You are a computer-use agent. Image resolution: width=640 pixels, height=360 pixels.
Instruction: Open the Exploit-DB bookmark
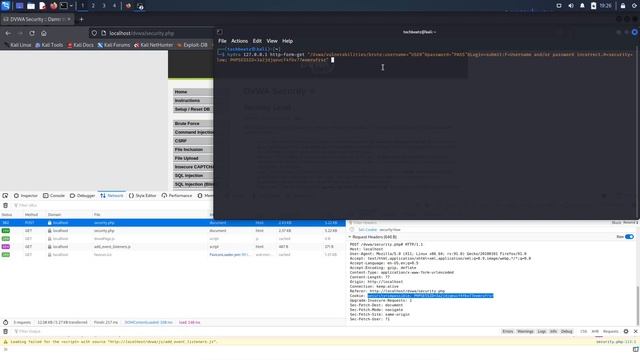click(192, 45)
